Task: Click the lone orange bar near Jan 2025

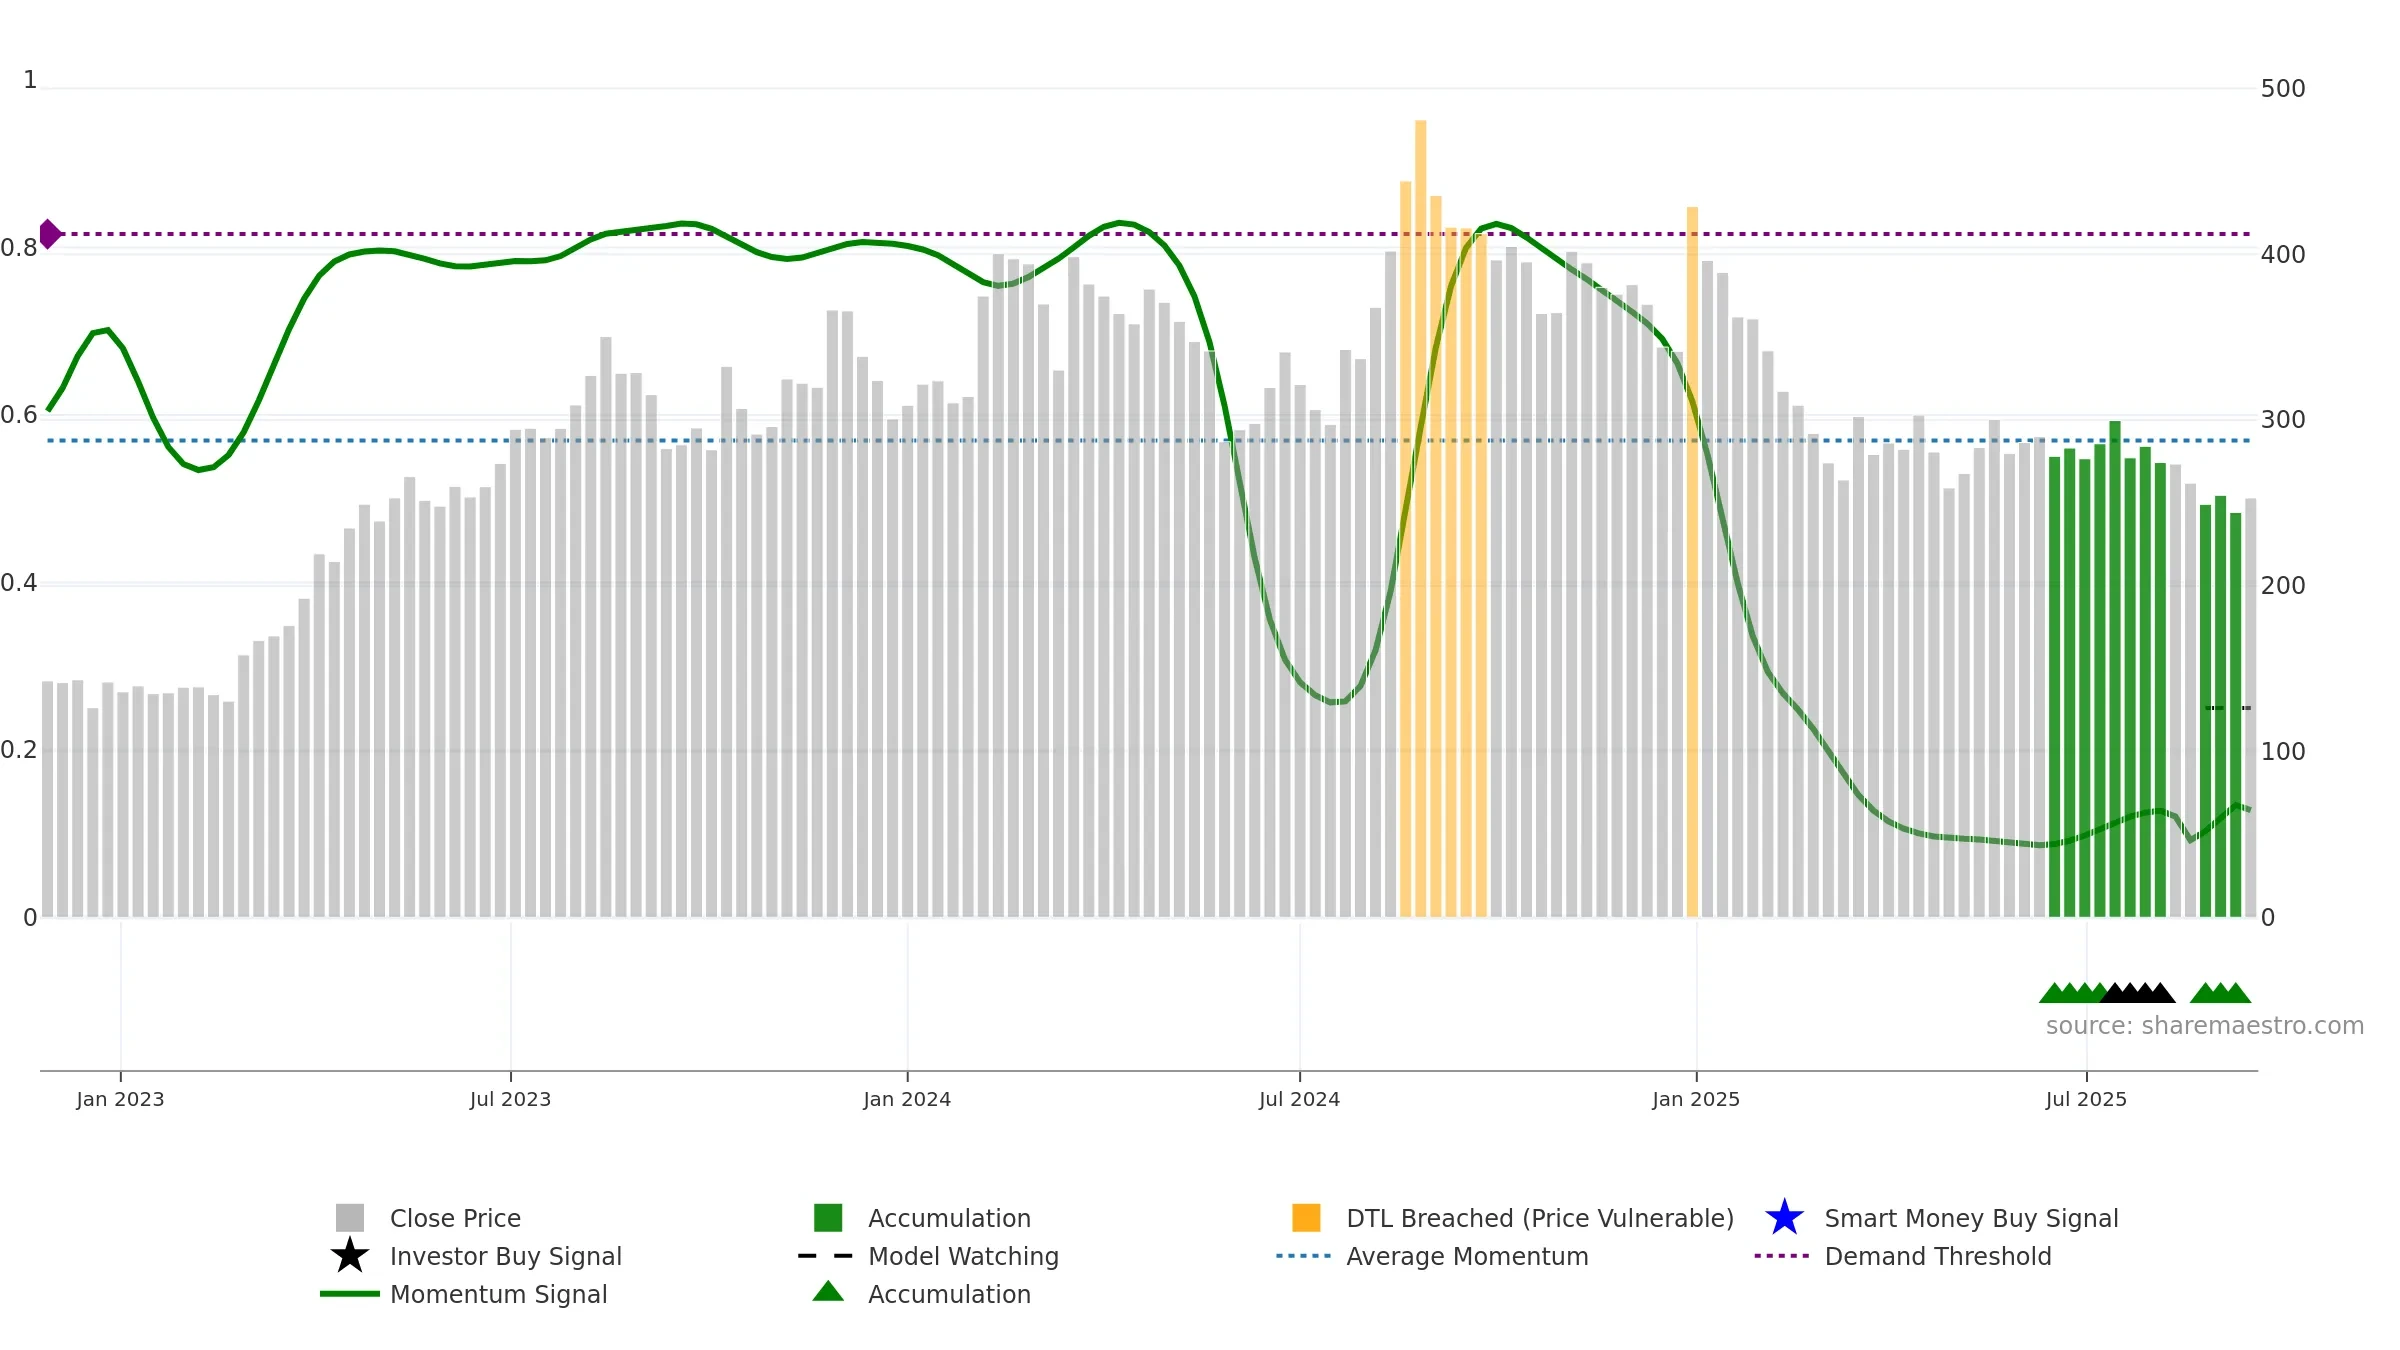Action: point(1692,562)
